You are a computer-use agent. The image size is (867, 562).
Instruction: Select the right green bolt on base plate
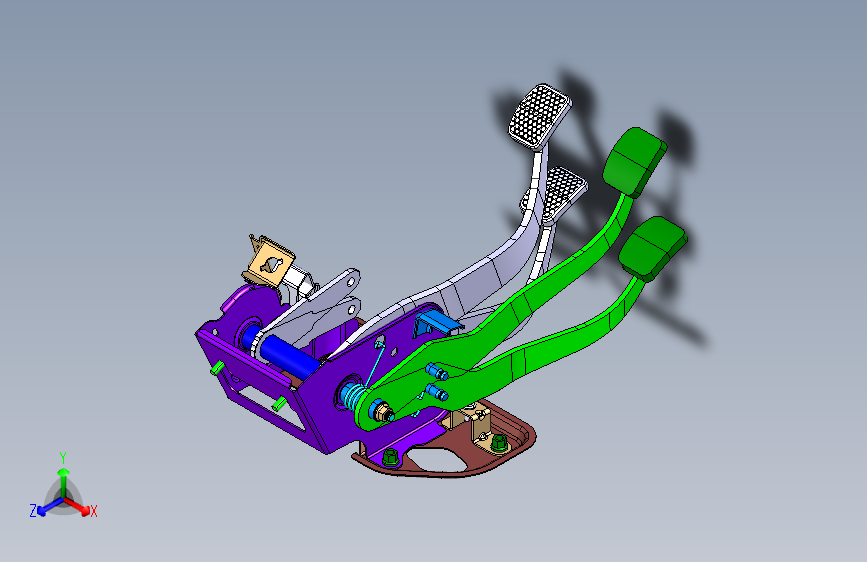point(499,443)
